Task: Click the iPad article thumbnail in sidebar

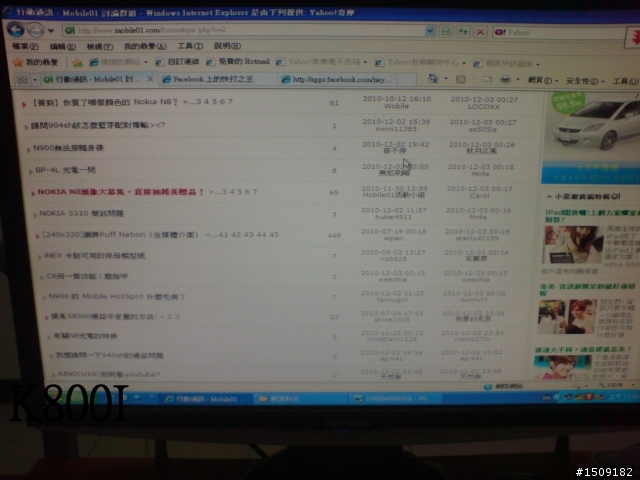Action: pos(573,244)
